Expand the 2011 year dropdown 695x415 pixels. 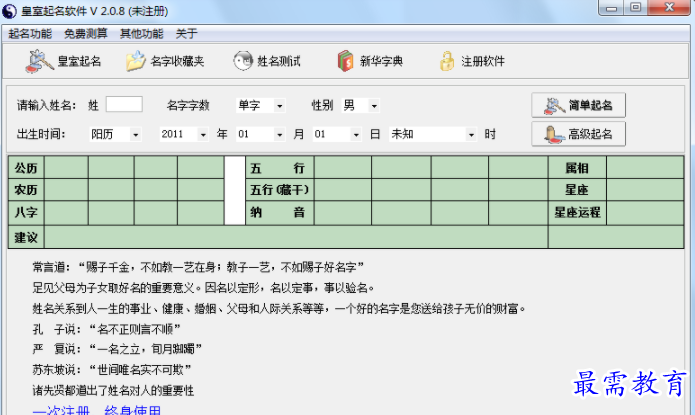pyautogui.click(x=203, y=134)
